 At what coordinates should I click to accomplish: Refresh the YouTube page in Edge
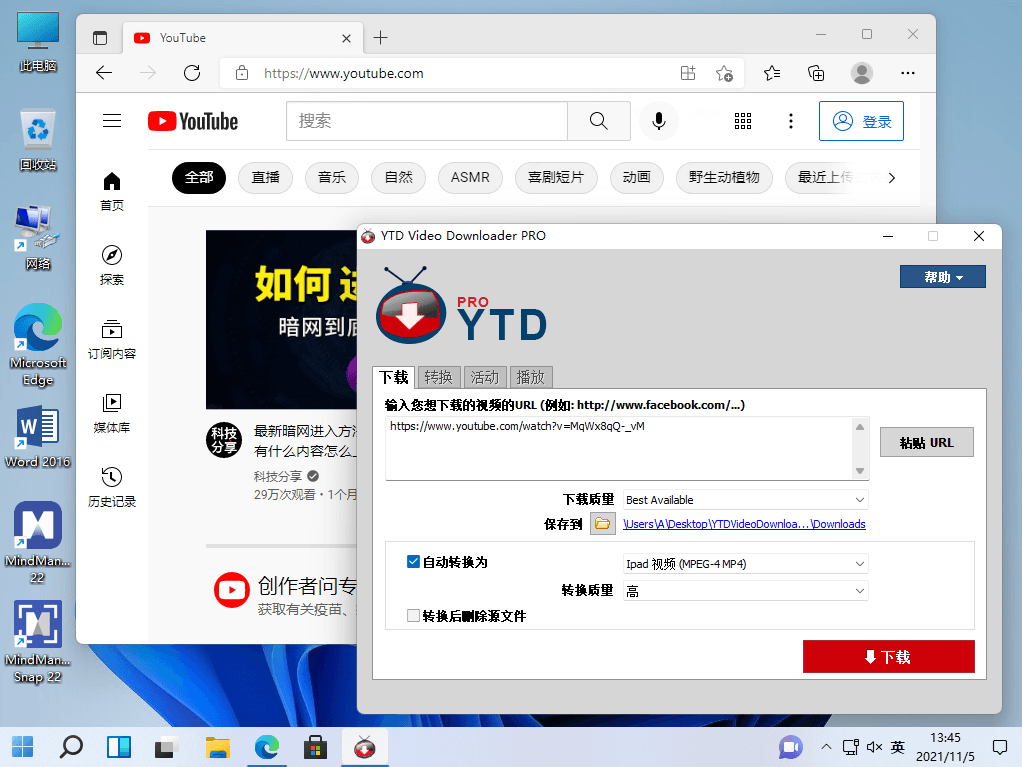pos(192,73)
